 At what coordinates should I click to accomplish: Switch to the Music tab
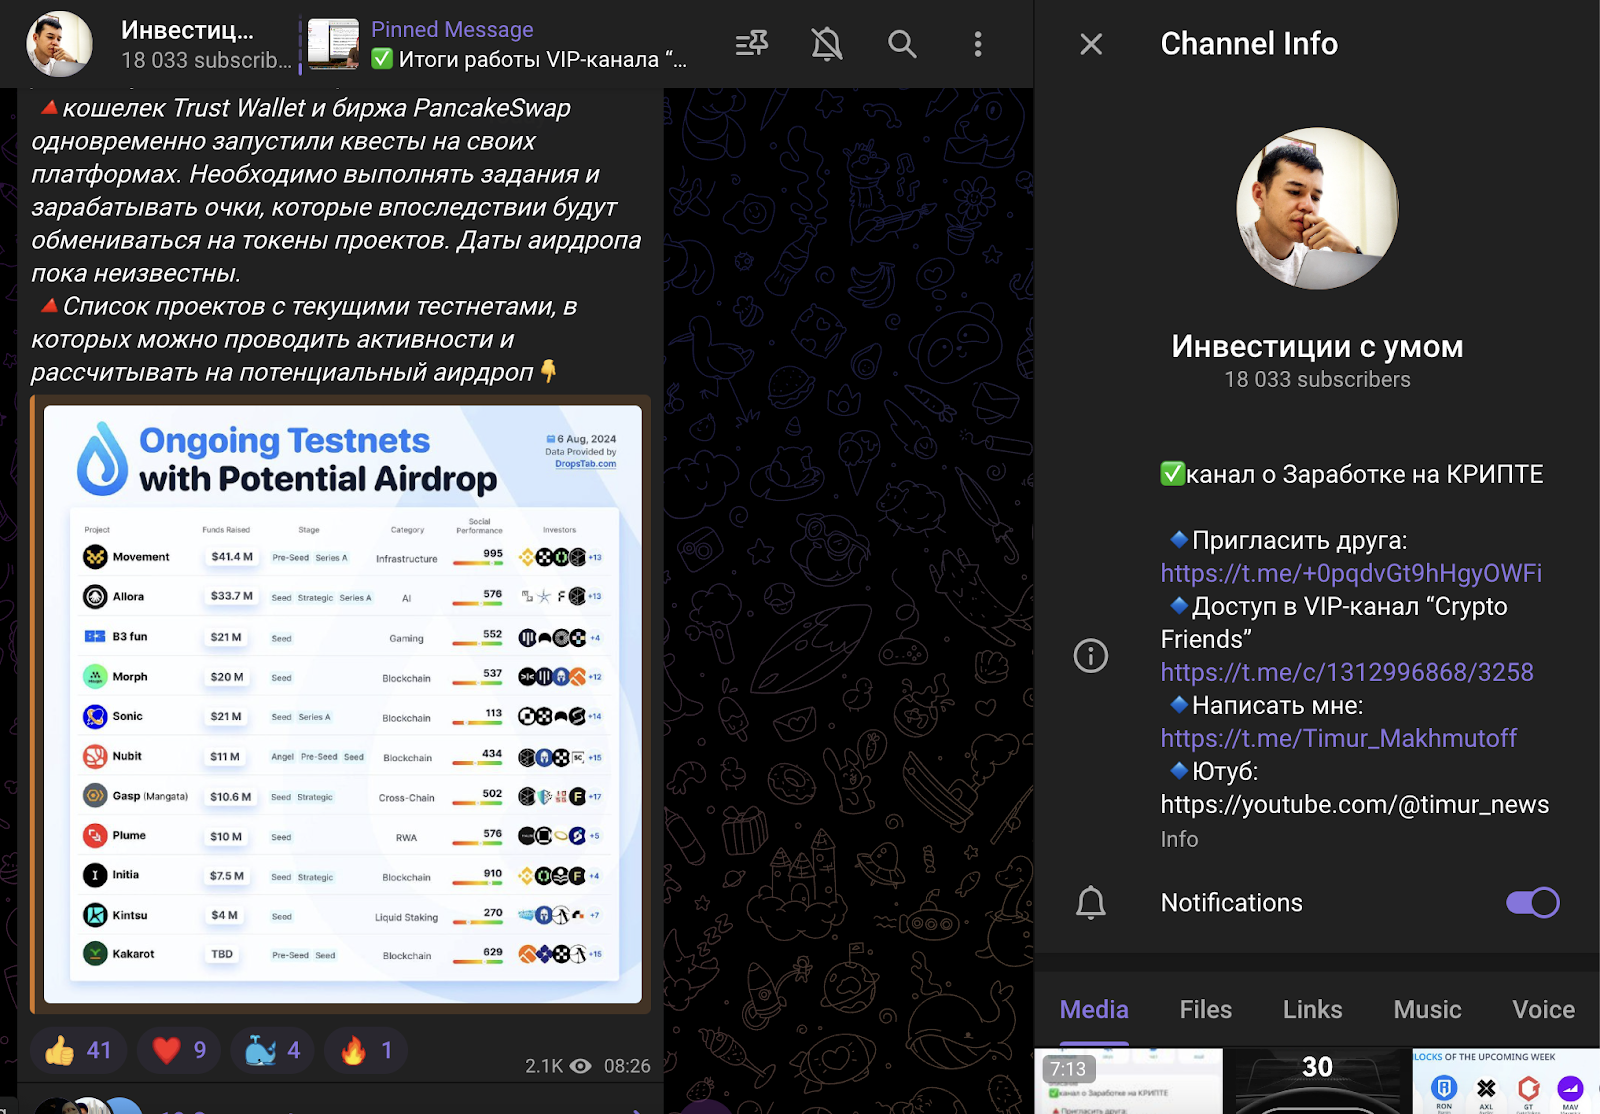(1428, 1010)
